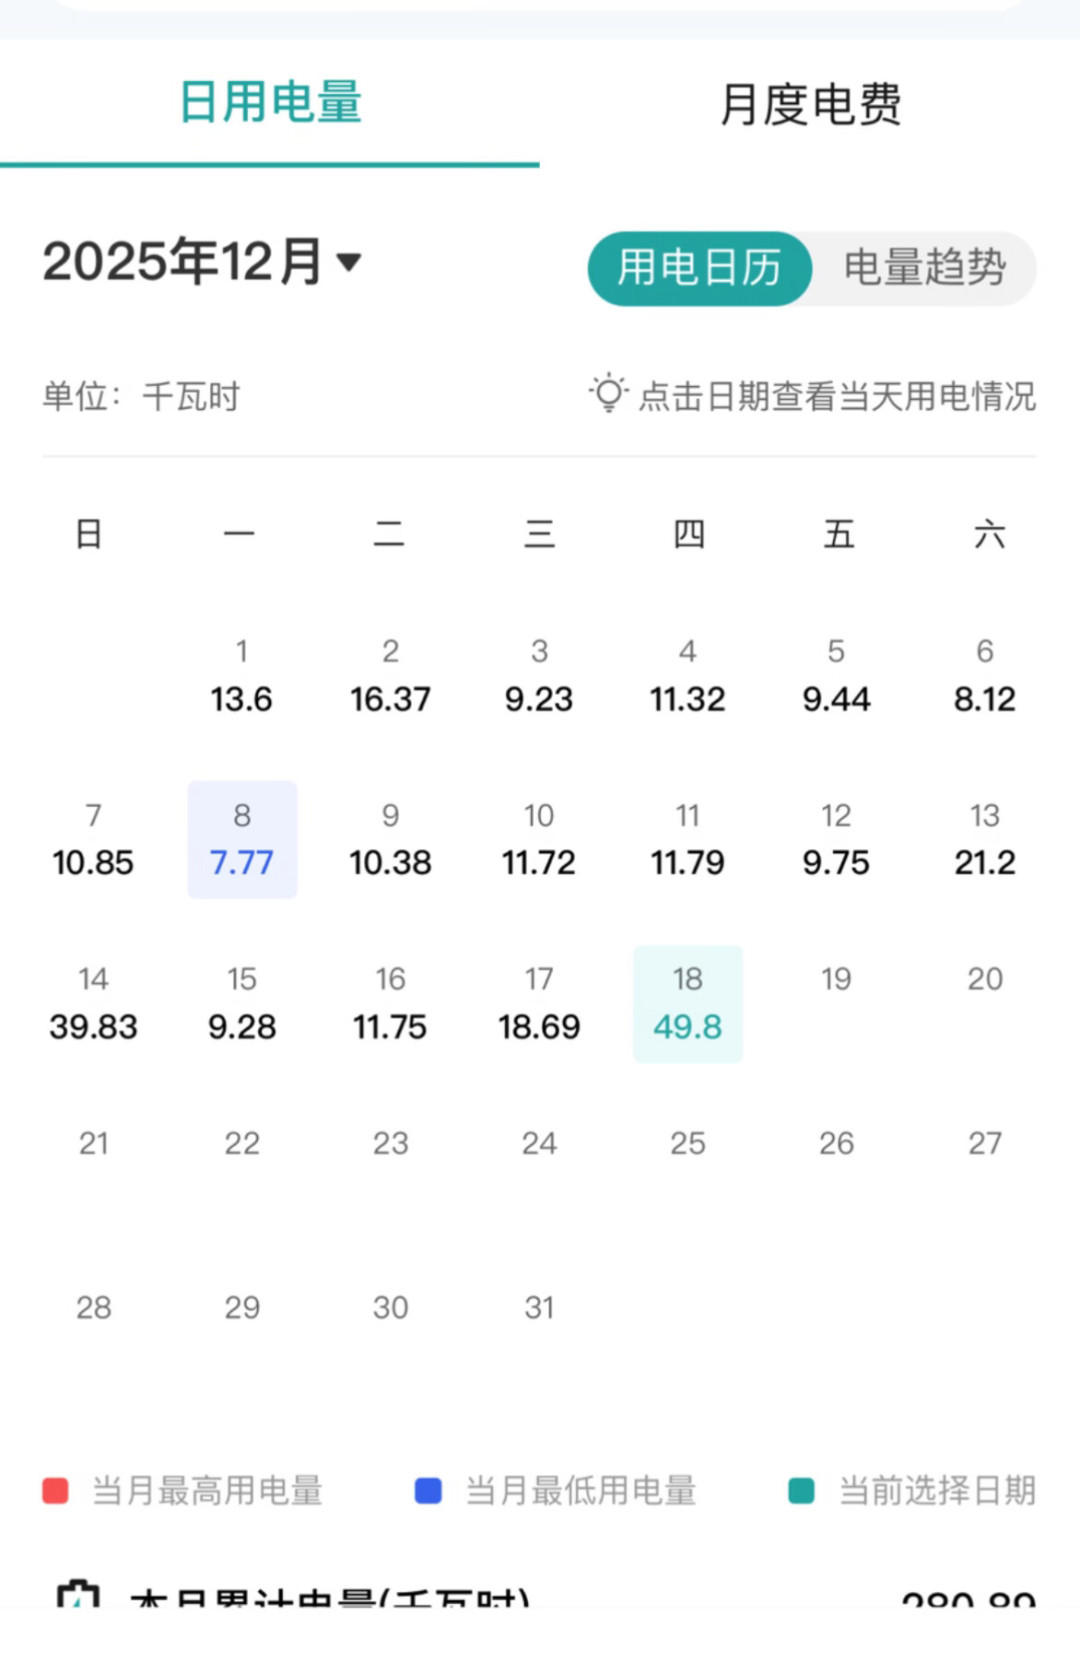Tap calendar date 20
This screenshot has width=1080, height=1662.
985,979
